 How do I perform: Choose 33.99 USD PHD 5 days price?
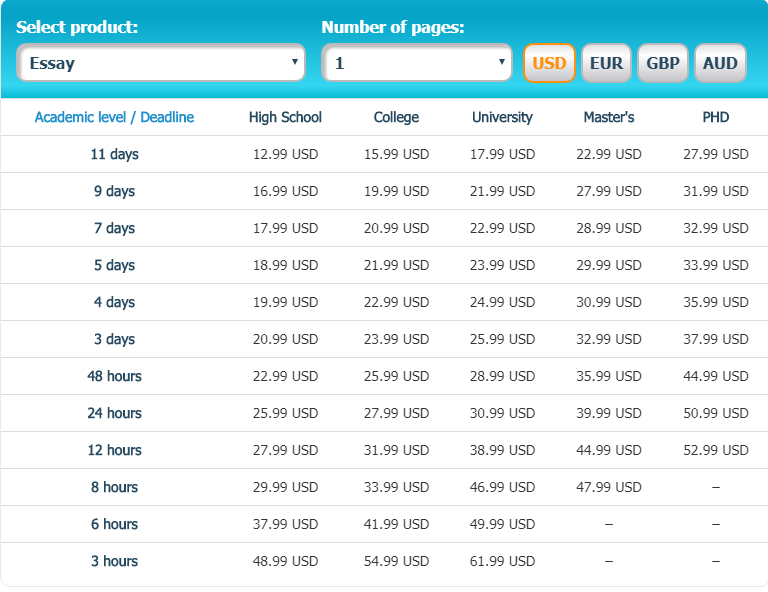point(716,265)
